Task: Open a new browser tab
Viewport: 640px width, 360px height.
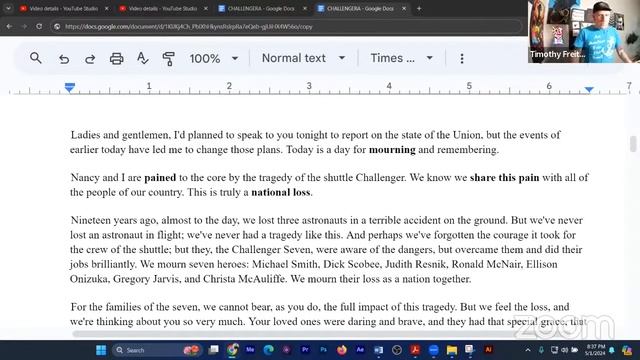Action: point(419,9)
